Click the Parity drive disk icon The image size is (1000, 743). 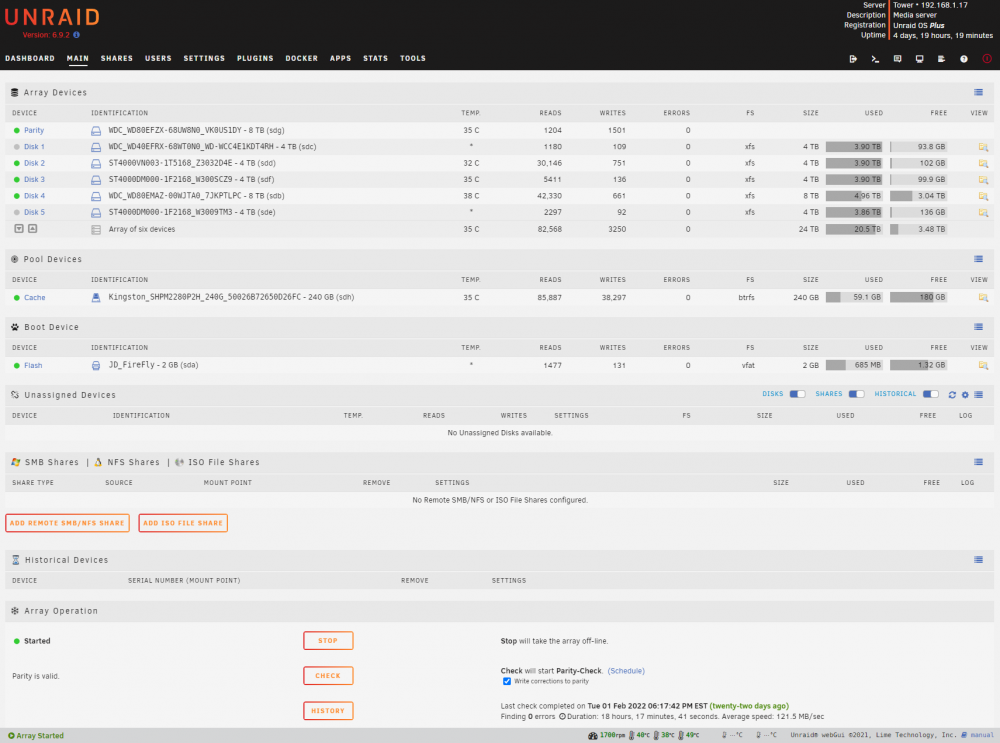[96, 131]
